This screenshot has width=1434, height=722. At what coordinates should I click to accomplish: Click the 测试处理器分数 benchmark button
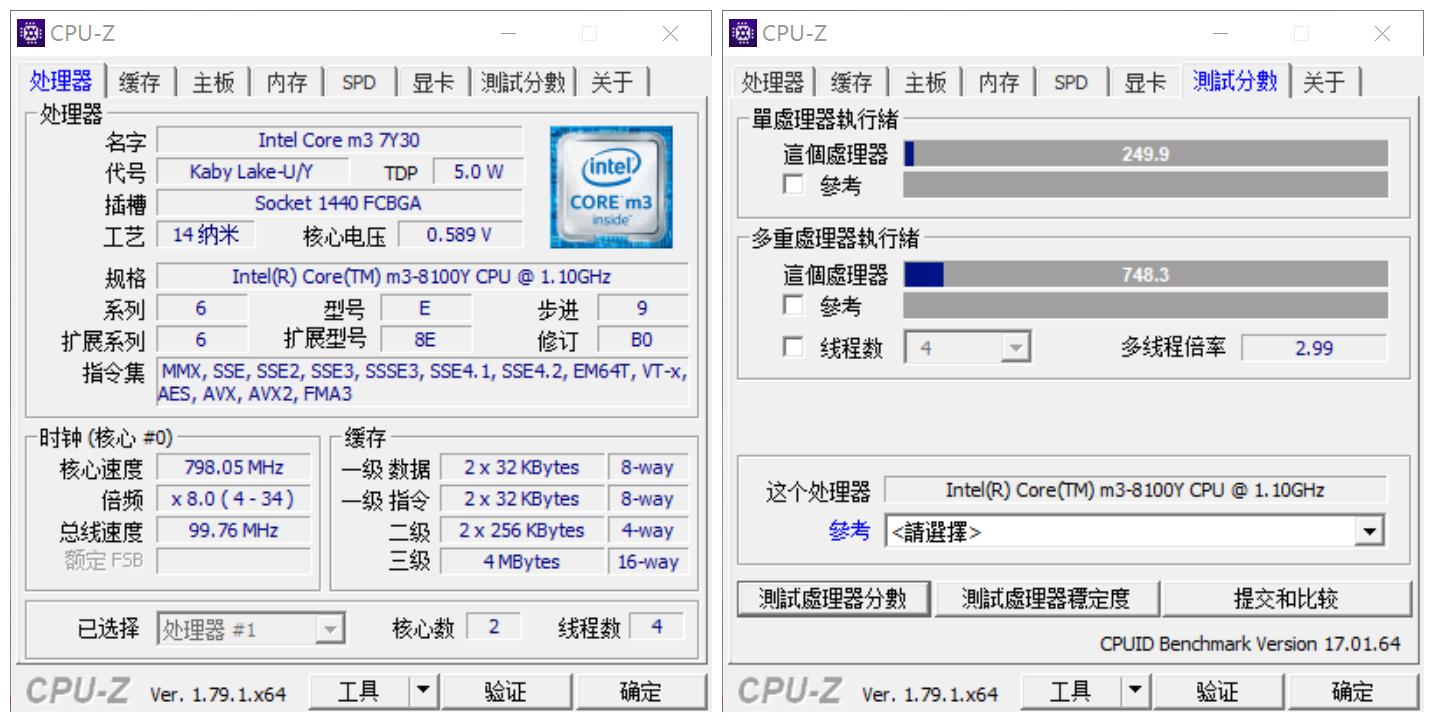click(833, 598)
